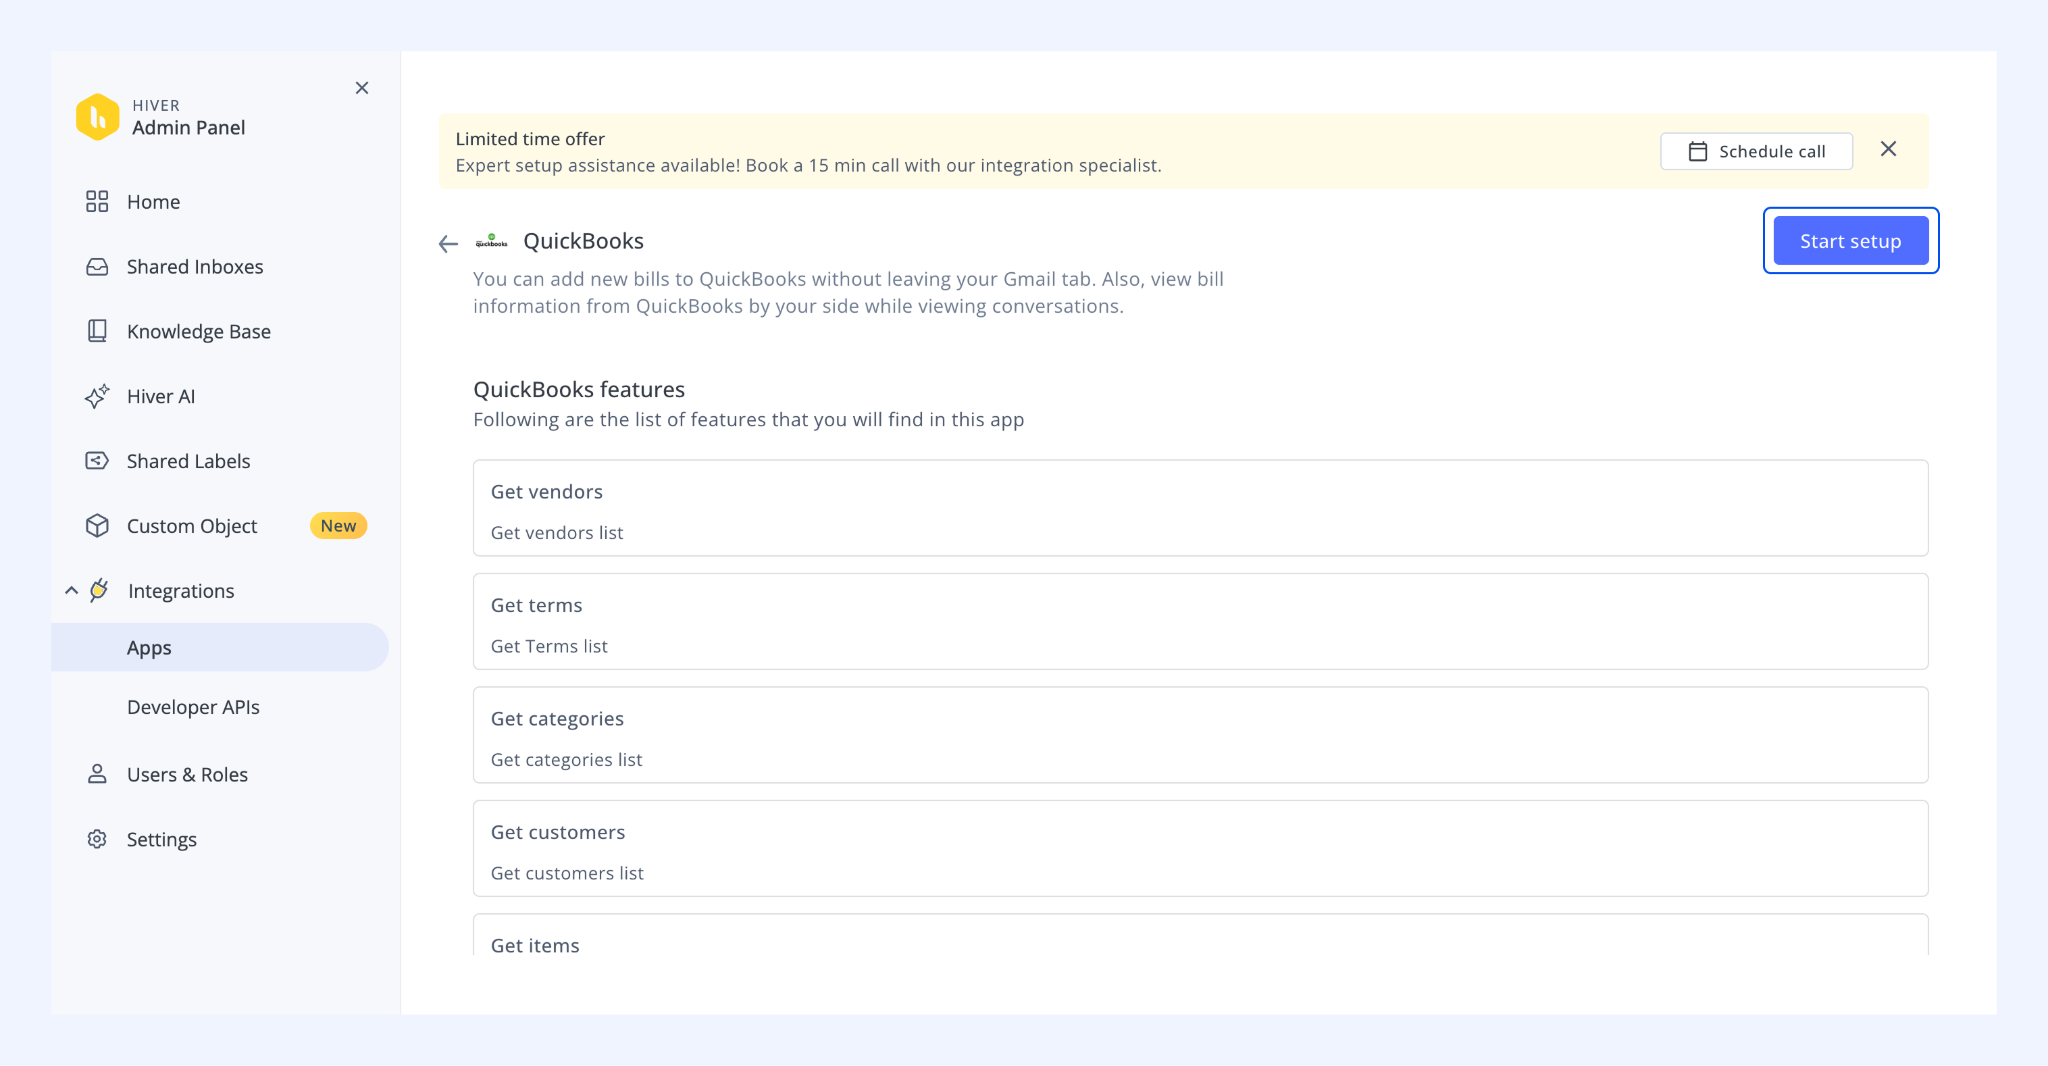Click the Integrations menu label
This screenshot has width=2048, height=1066.
pos(181,591)
